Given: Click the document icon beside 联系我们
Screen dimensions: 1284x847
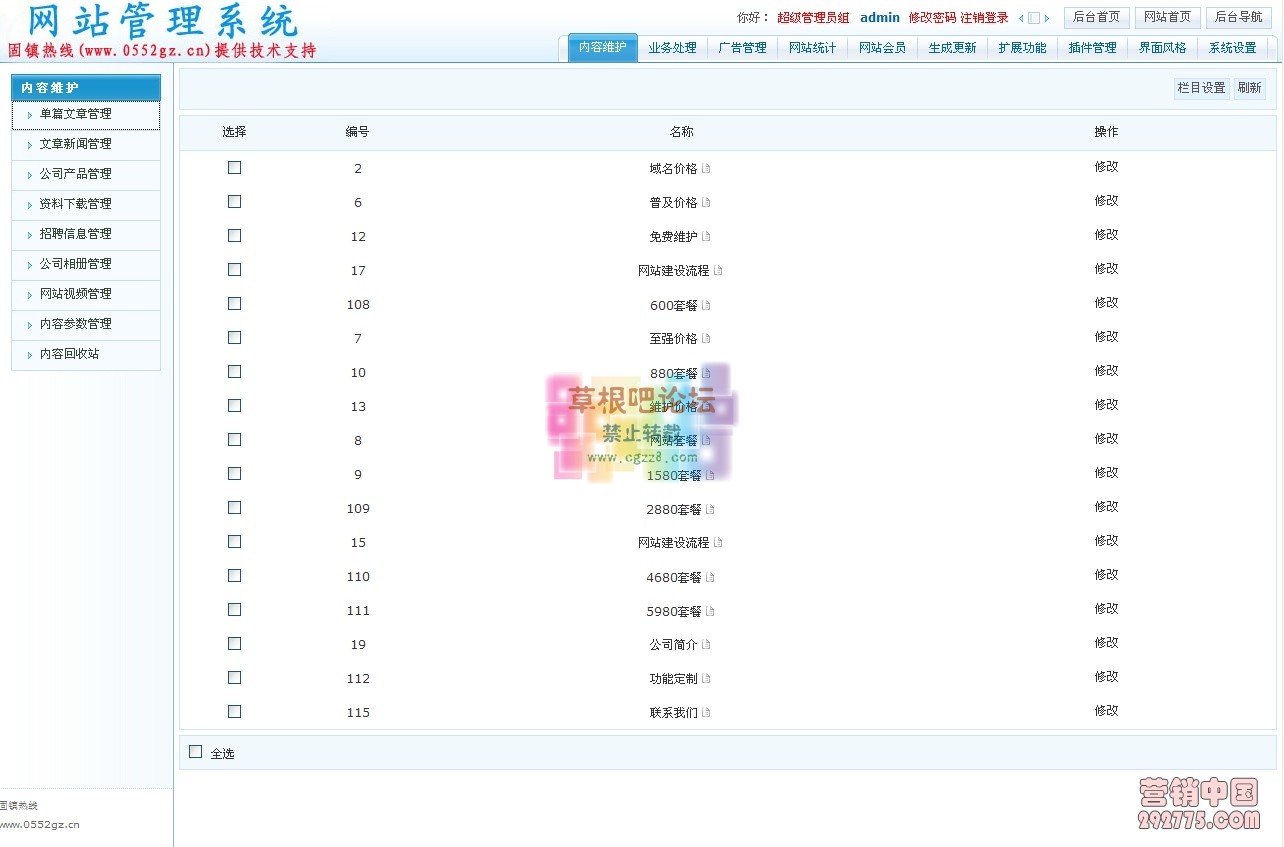Looking at the screenshot, I should point(706,713).
